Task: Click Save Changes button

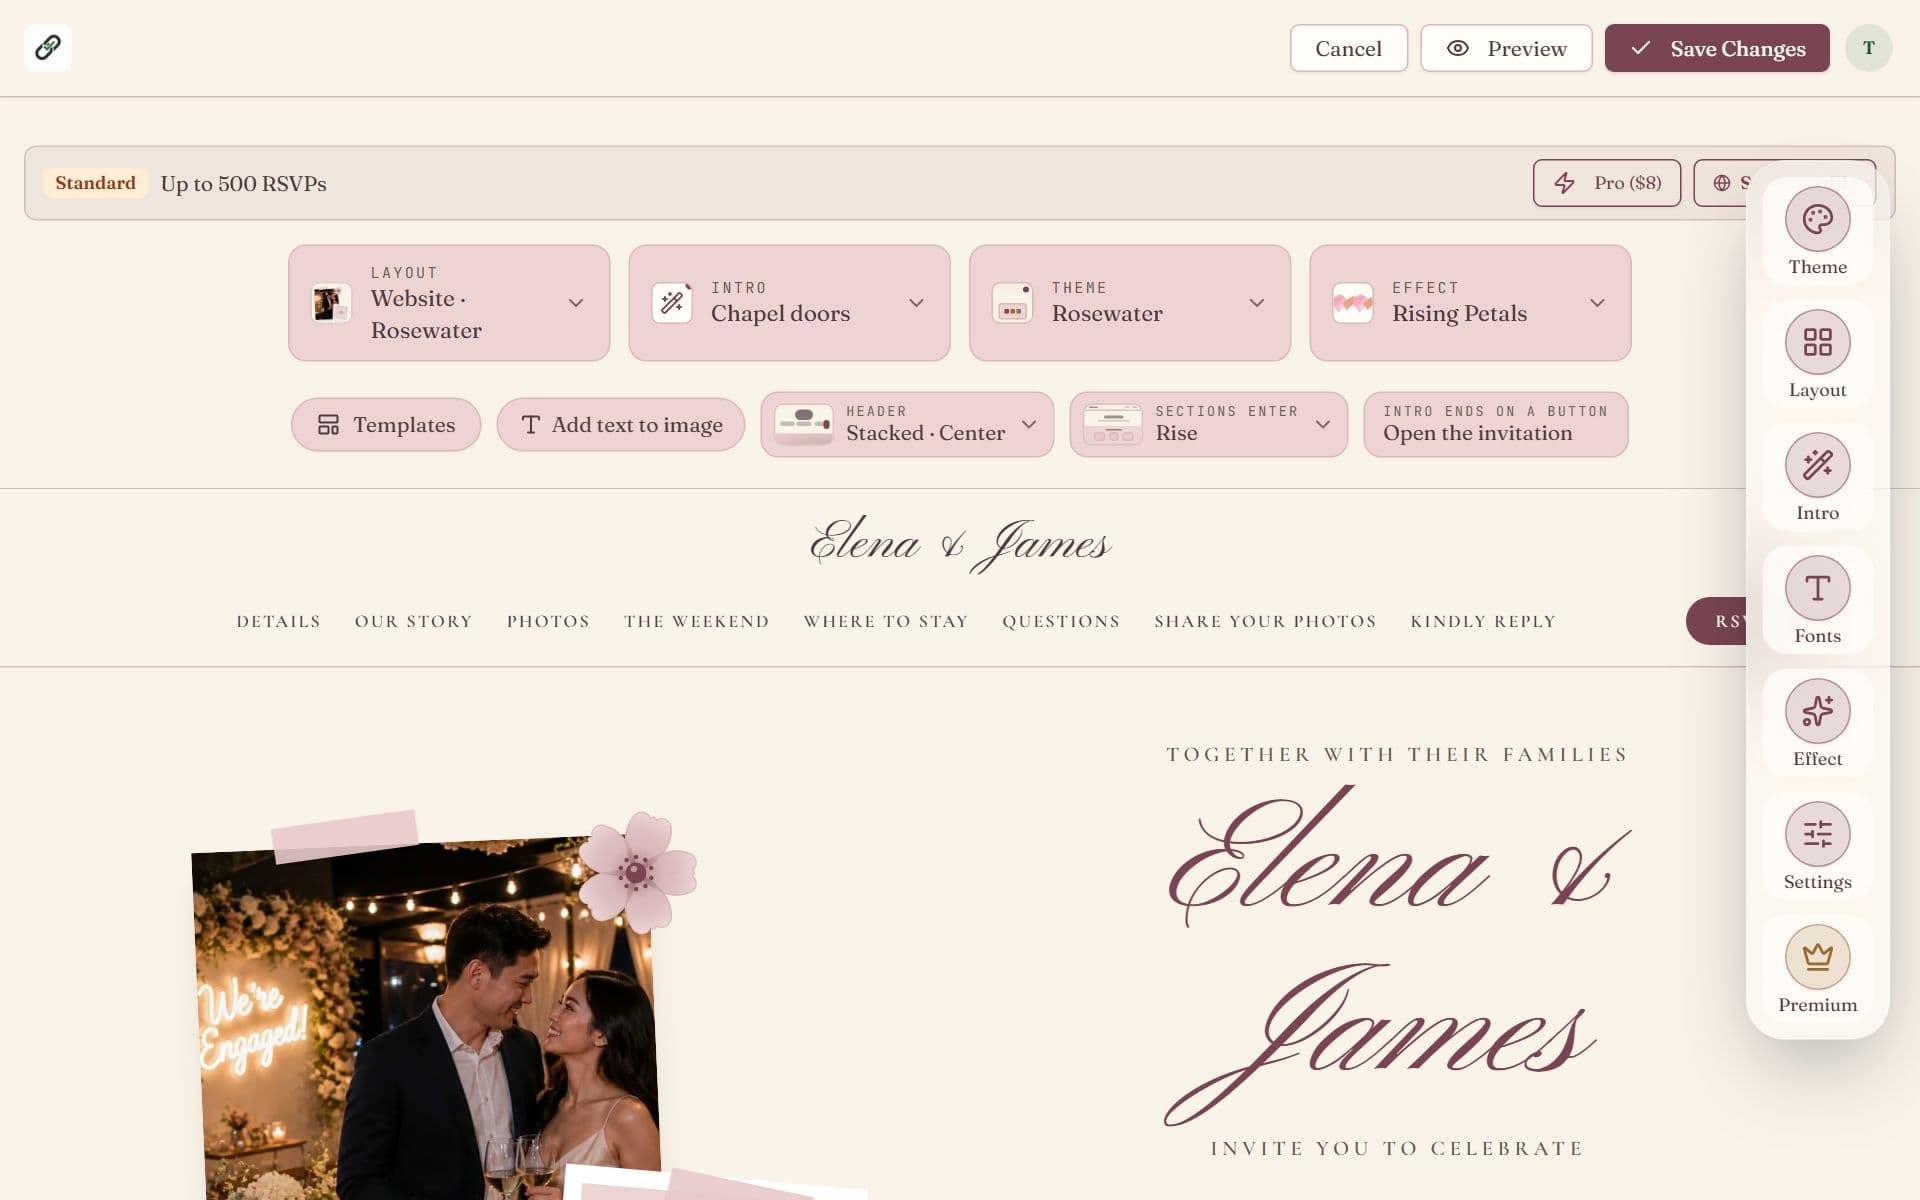Action: point(1717,48)
